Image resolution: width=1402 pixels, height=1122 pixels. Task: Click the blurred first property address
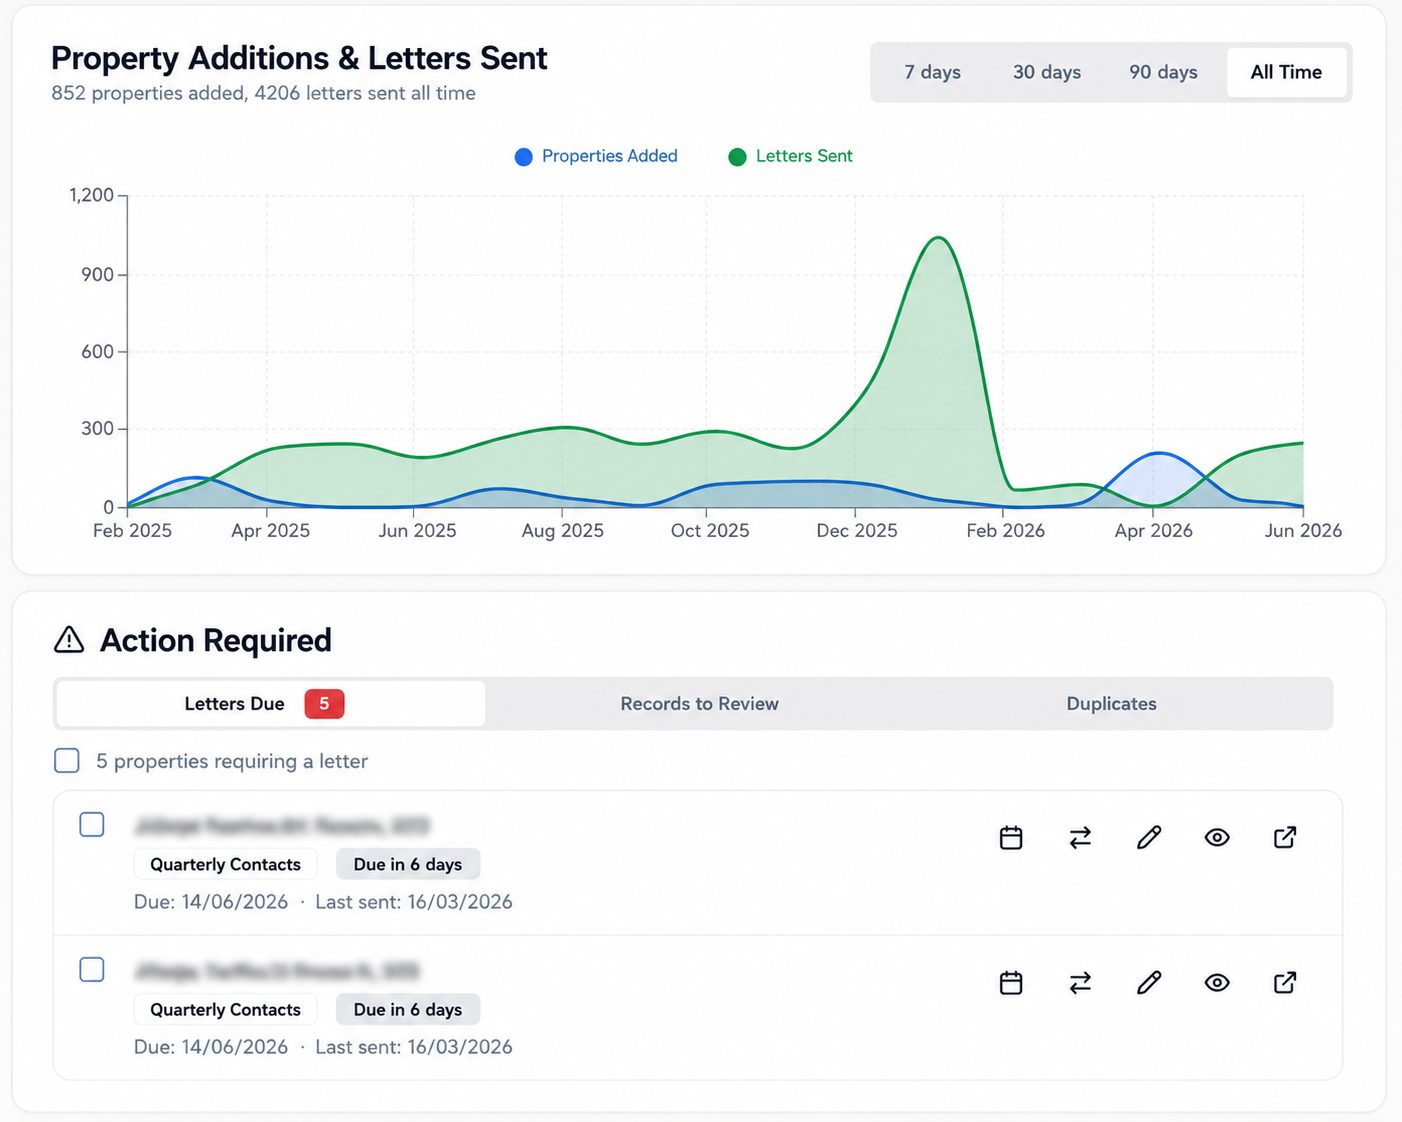282,826
